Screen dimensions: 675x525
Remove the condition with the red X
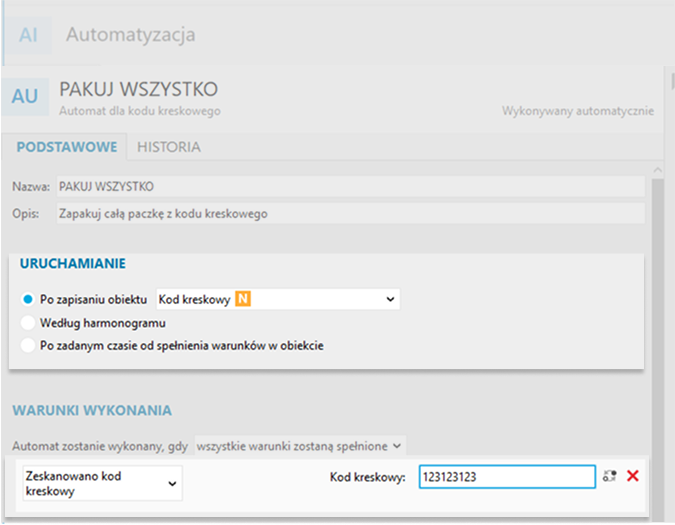[632, 476]
